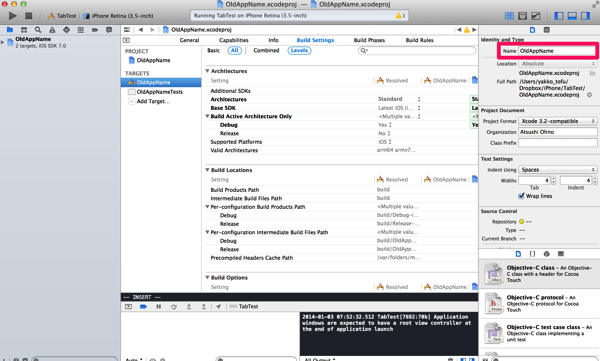Screen dimensions: 600x361
Task: Run the app with the Play button
Action: (x=13, y=16)
